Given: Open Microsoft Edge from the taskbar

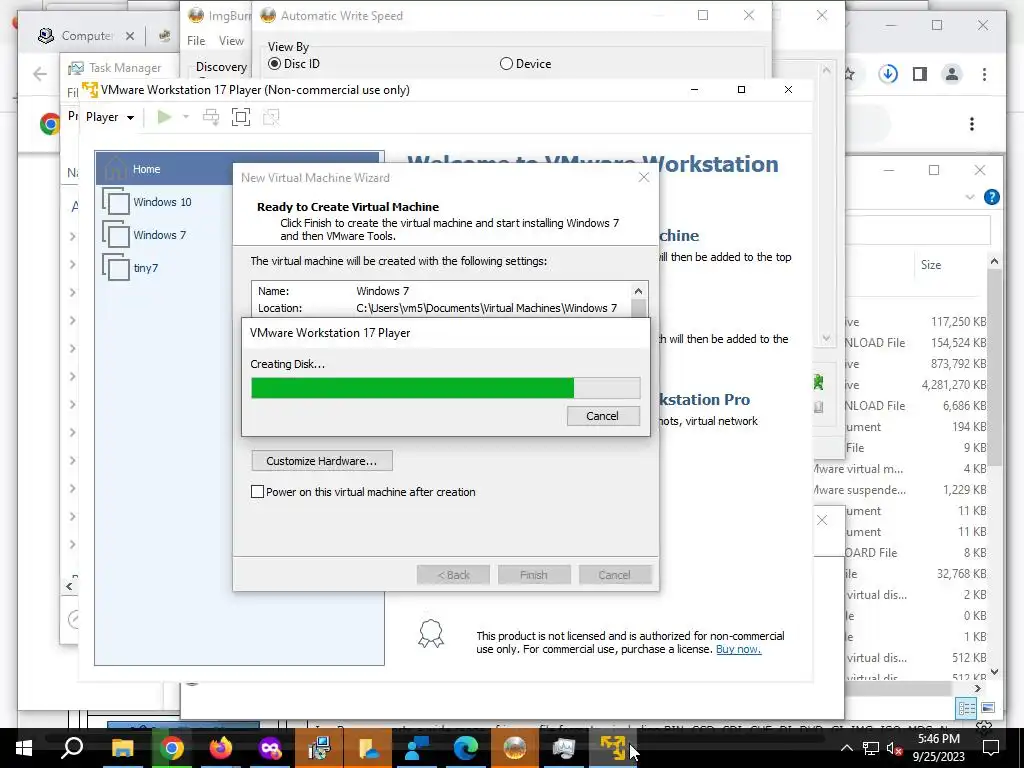Looking at the screenshot, I should pos(466,748).
